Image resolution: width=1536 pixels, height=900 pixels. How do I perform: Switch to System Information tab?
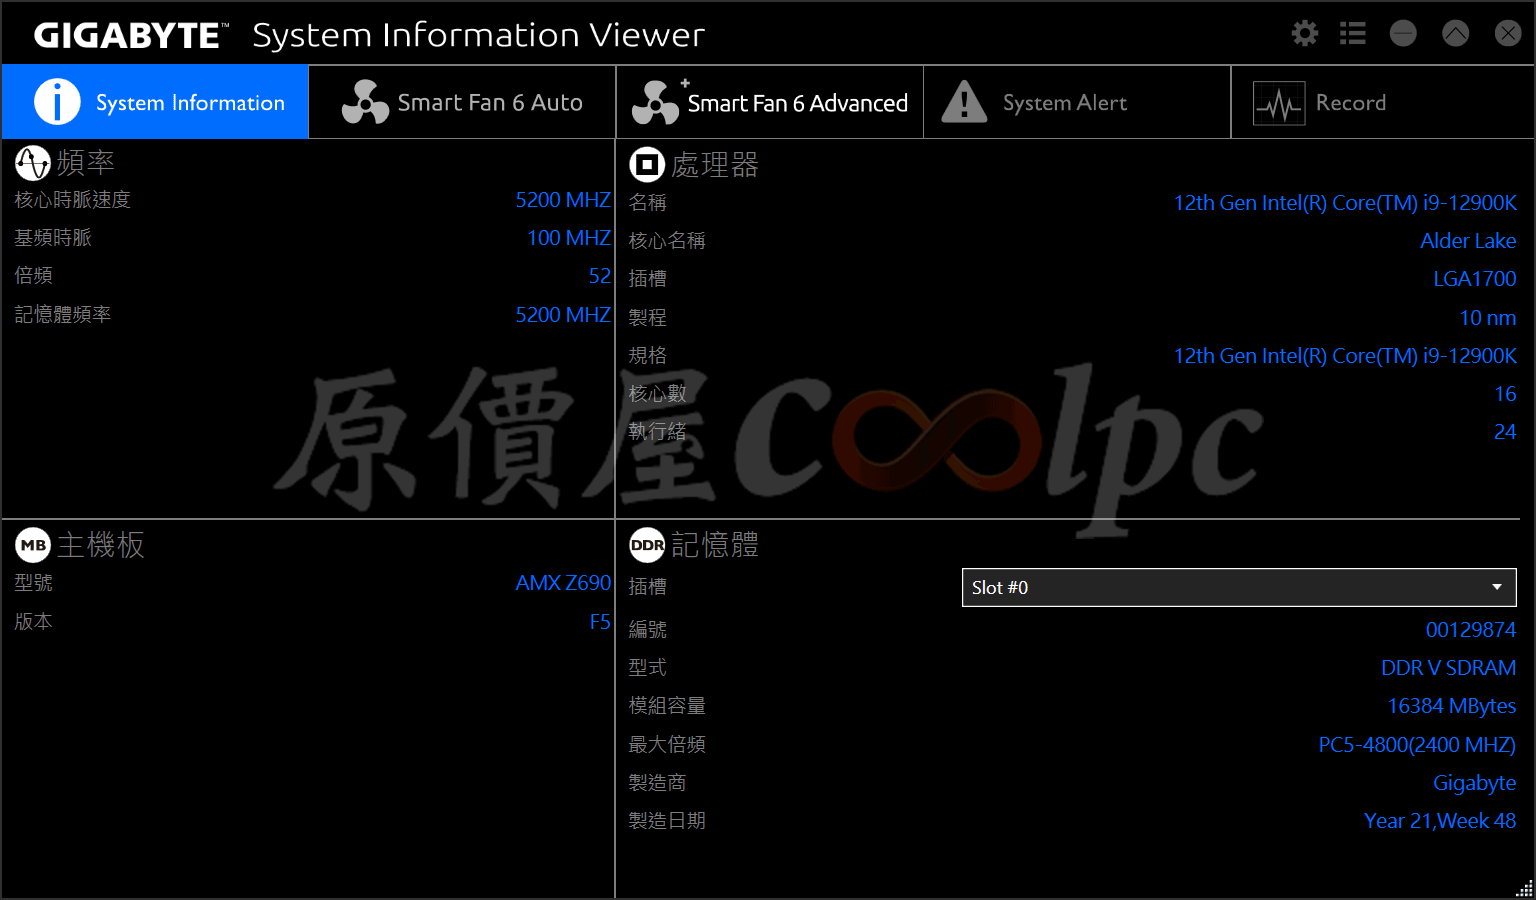coord(155,102)
